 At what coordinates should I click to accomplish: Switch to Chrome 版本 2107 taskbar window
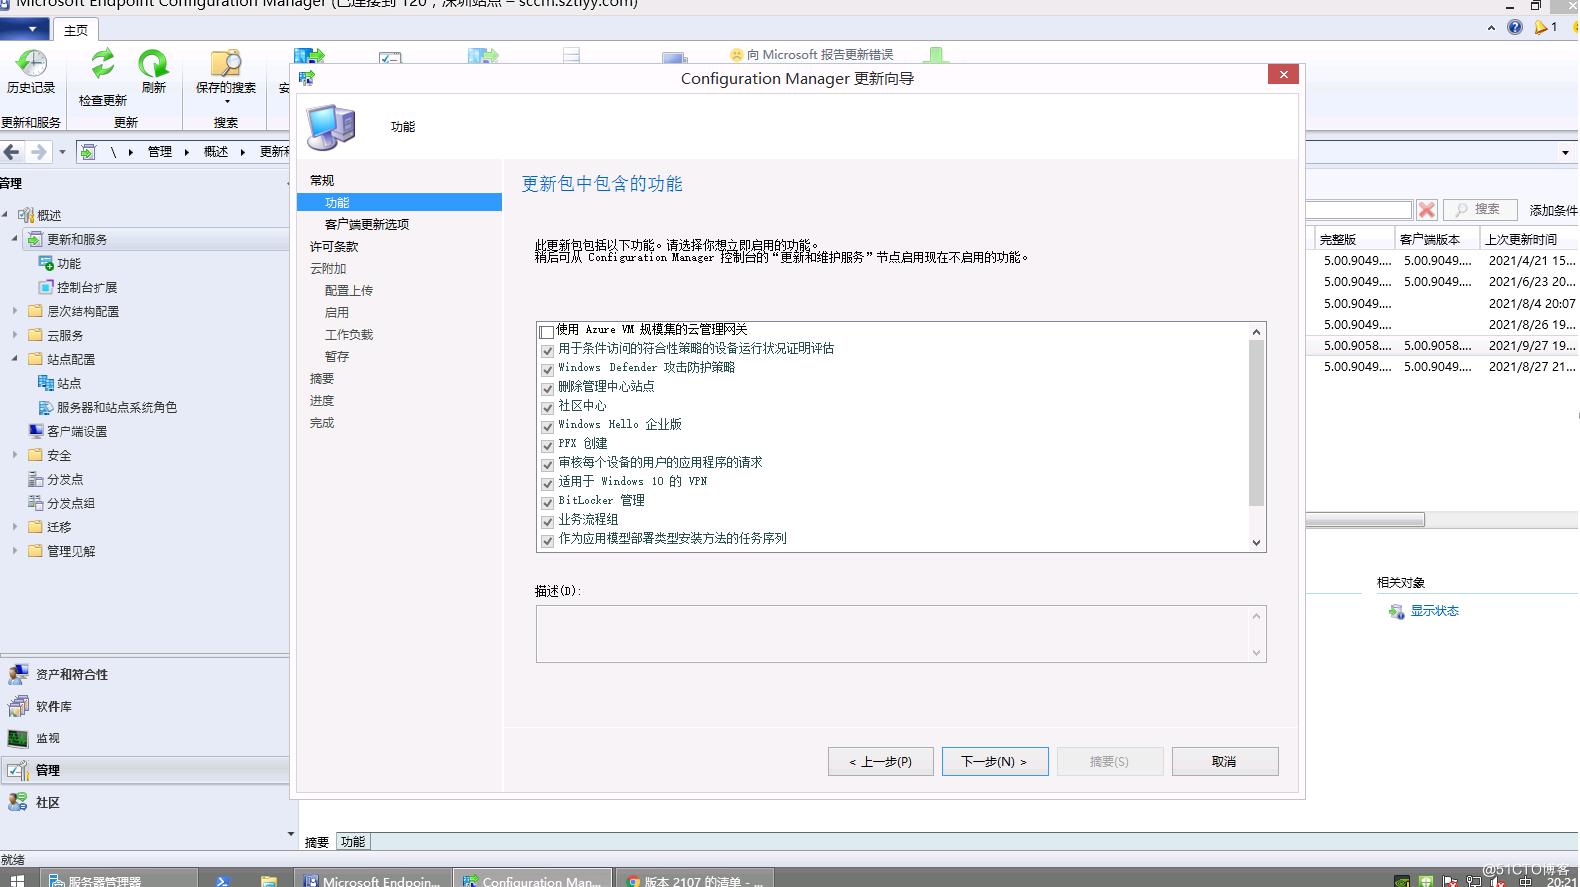click(x=694, y=880)
